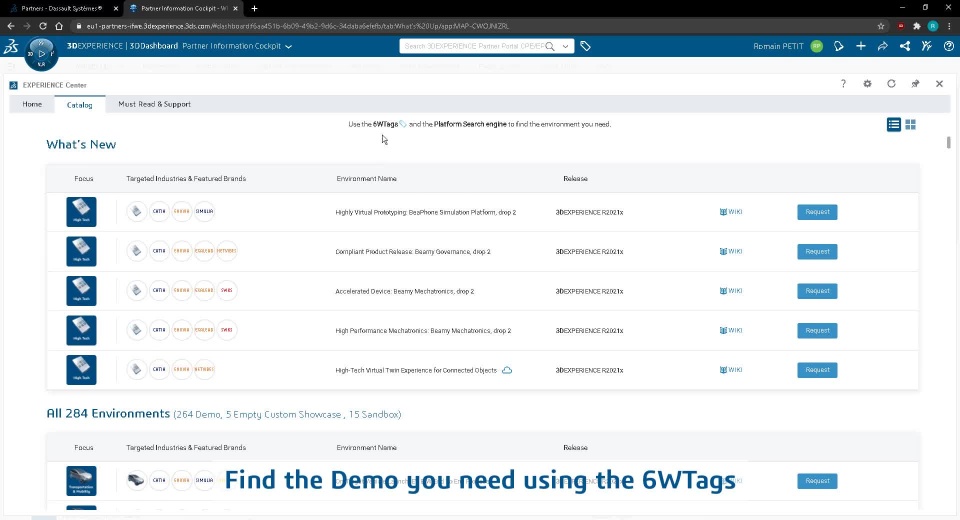Viewport: 960px width, 520px height.
Task: Click the plus add icon in the top bar
Action: 861,46
